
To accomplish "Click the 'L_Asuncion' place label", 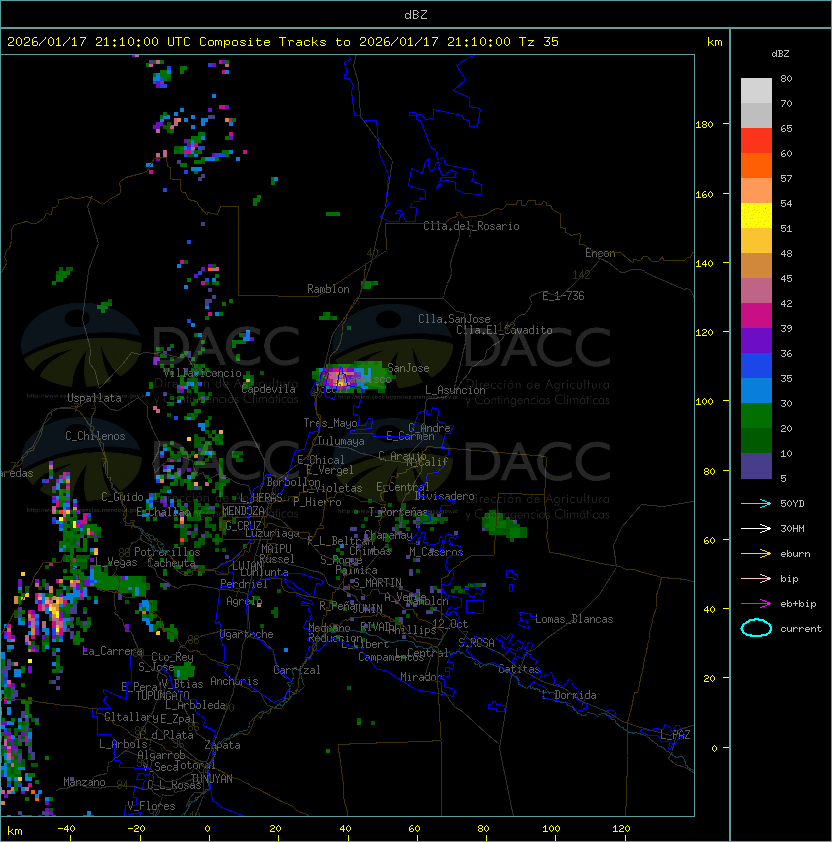I will pos(455,390).
